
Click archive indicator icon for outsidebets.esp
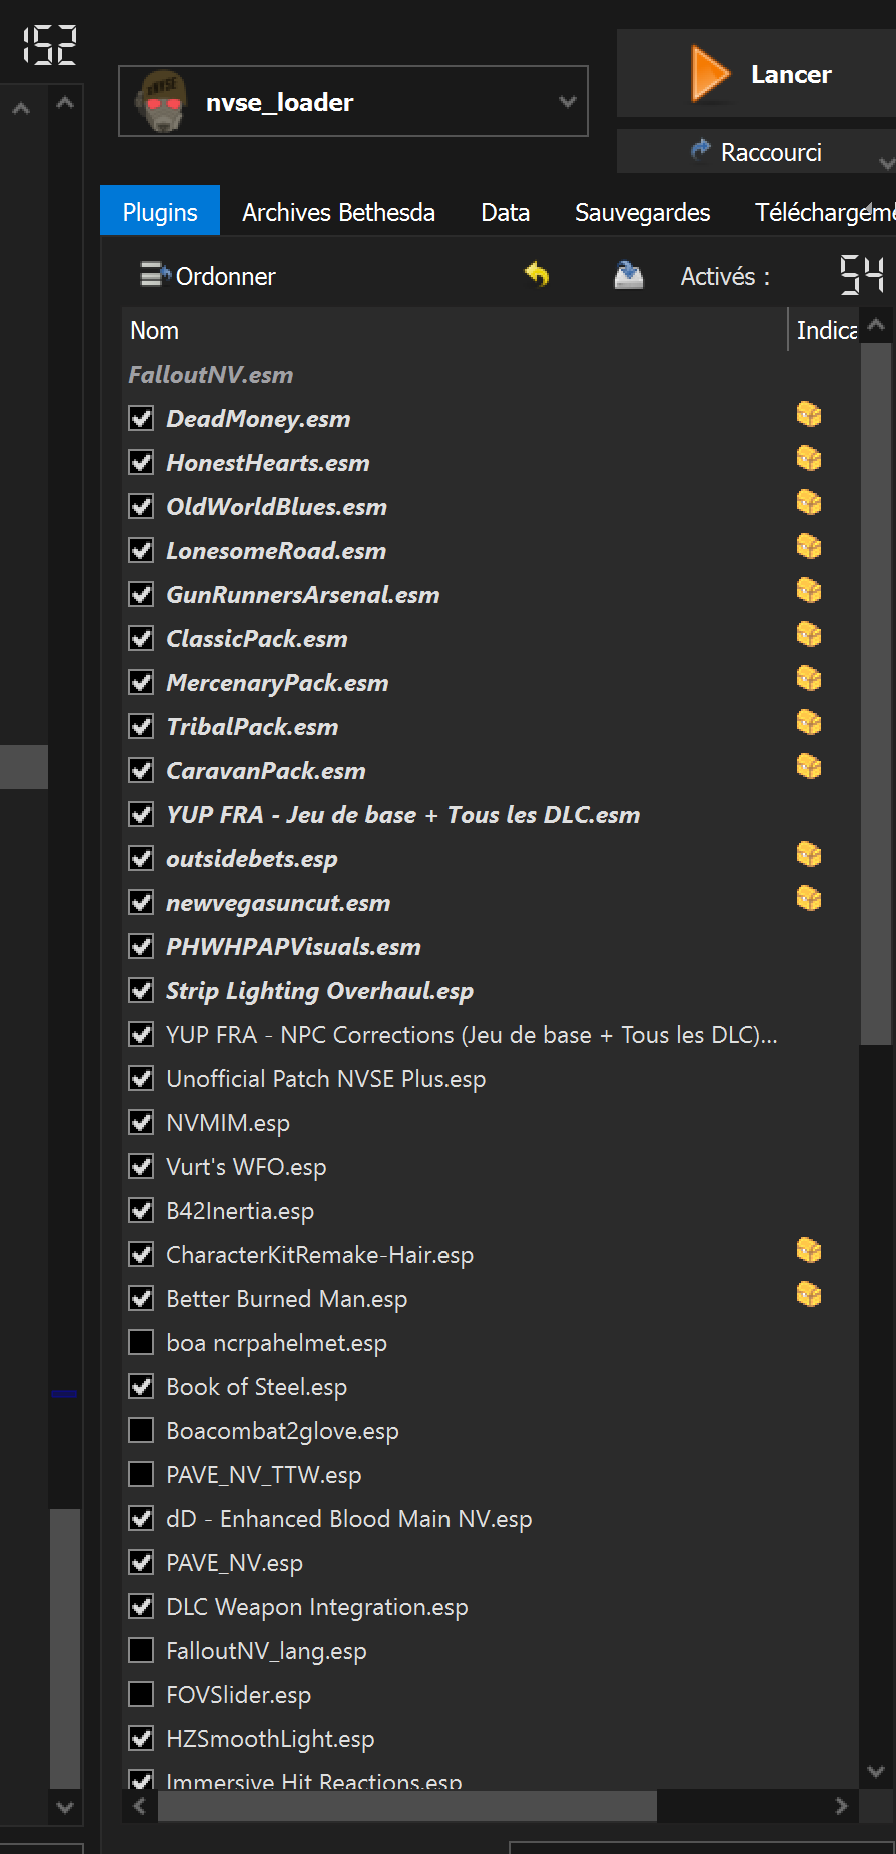click(809, 855)
